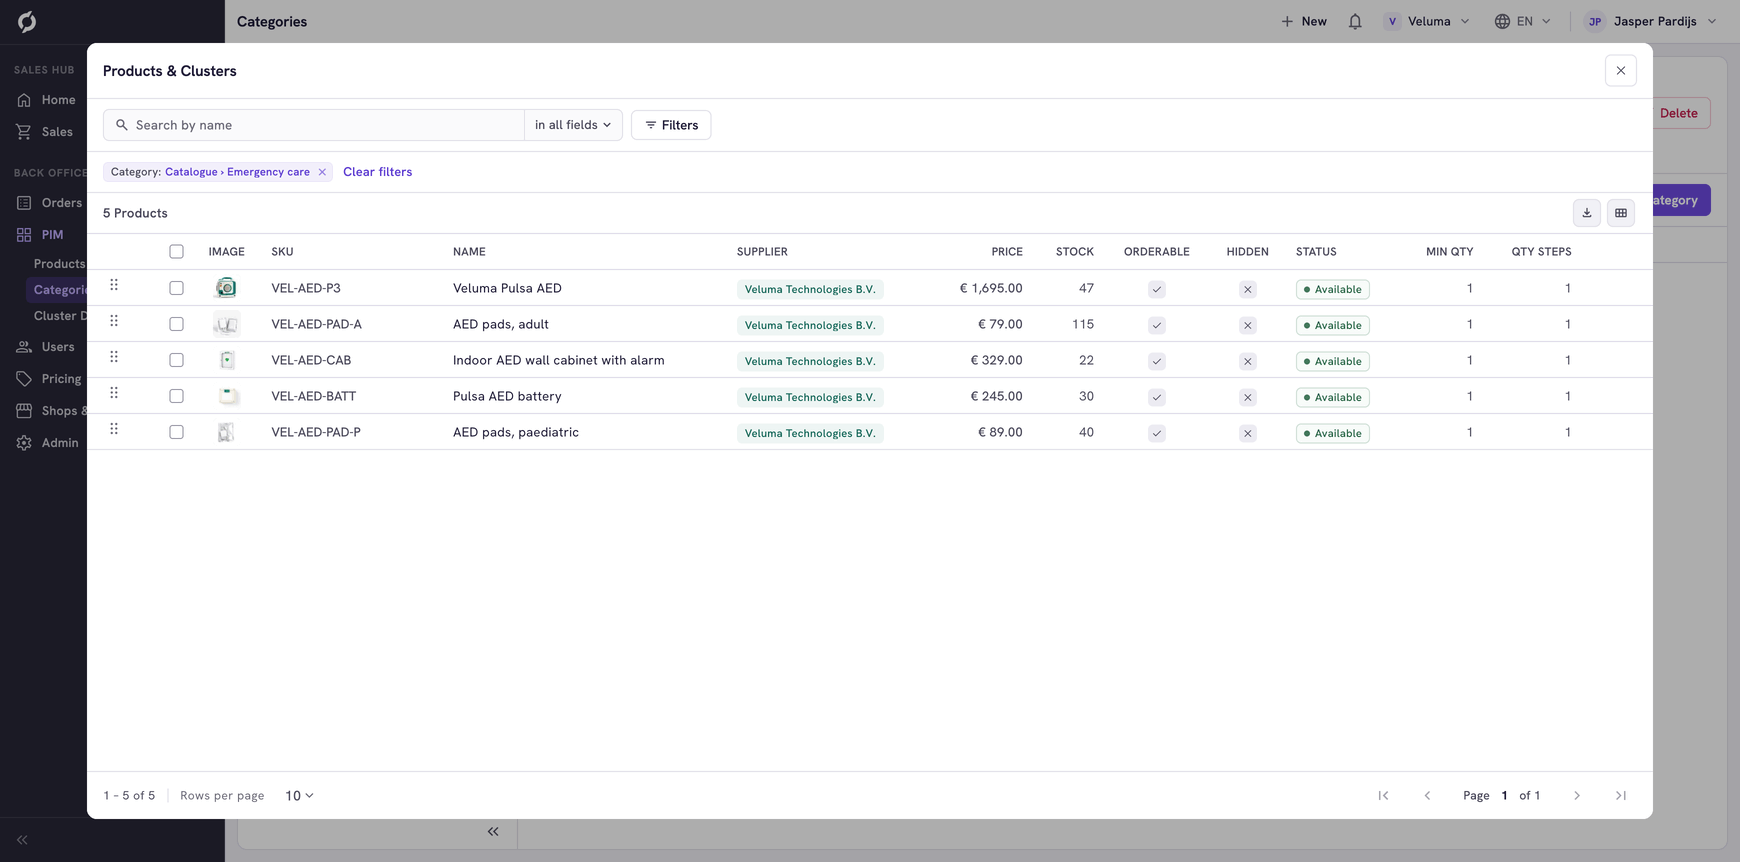Open the Filters button
Viewport: 1740px width, 862px height.
[x=671, y=125]
